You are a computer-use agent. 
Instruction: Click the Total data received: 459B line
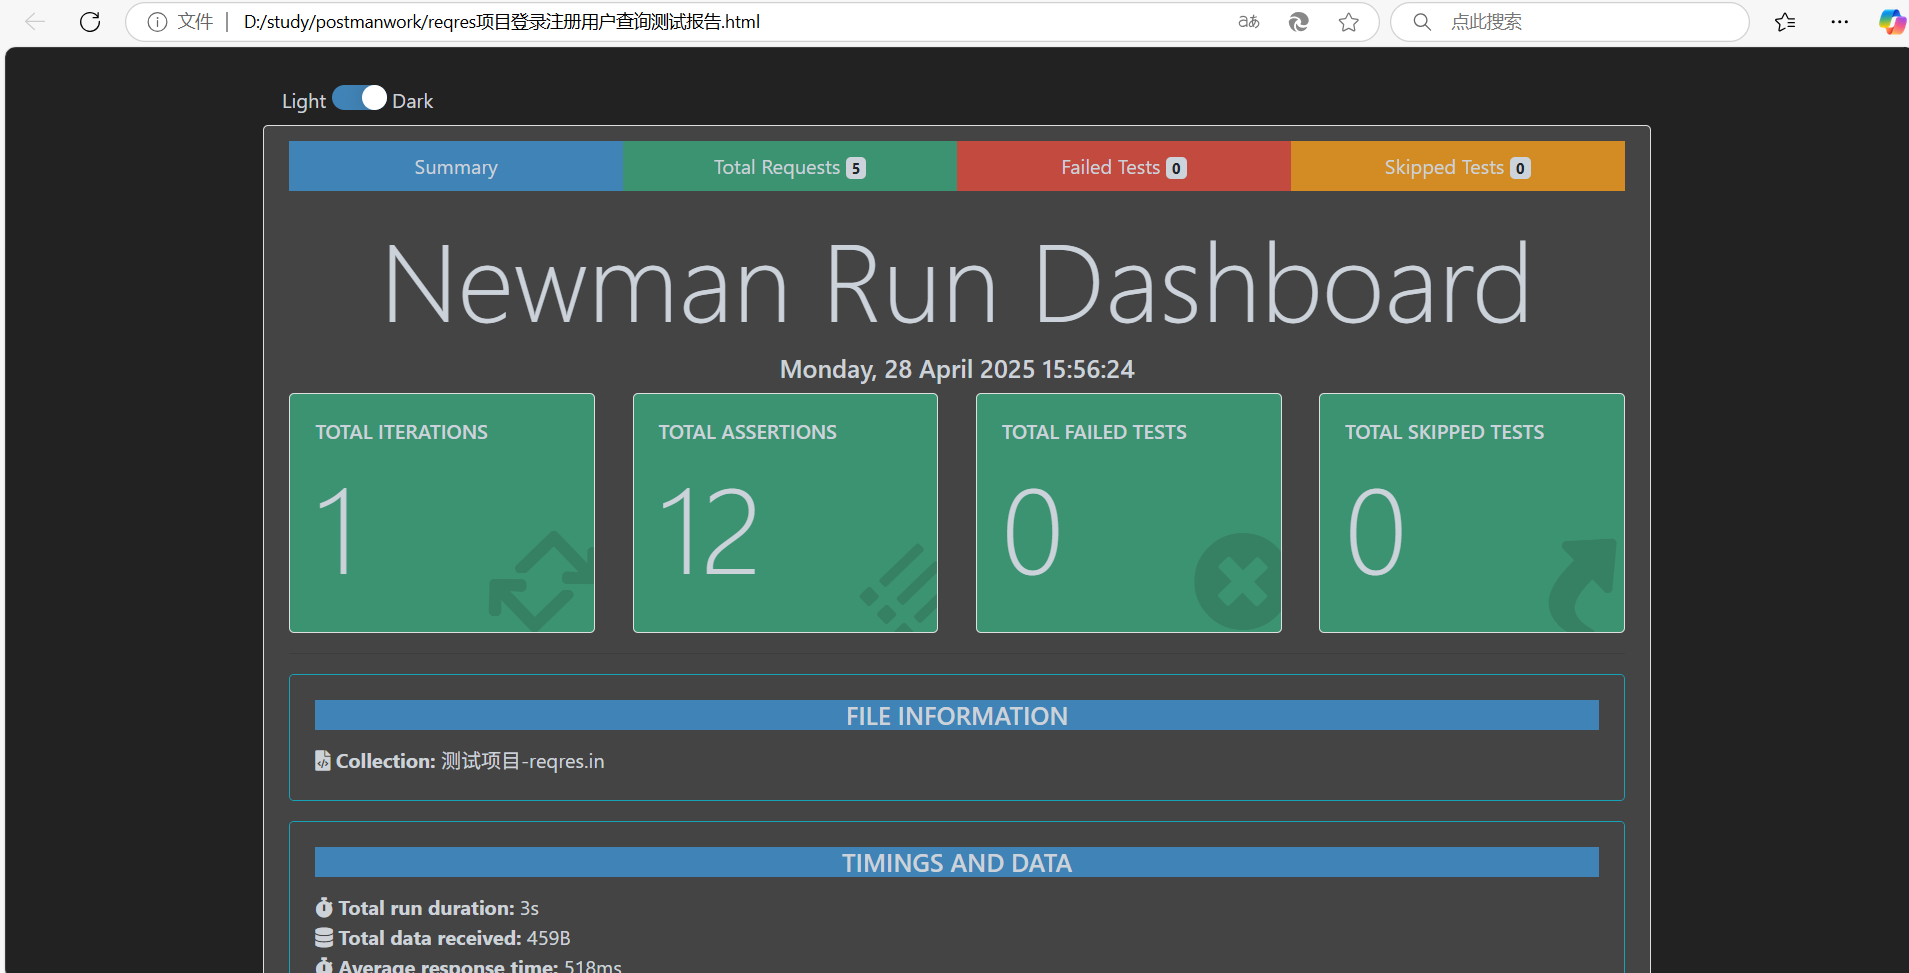[443, 938]
